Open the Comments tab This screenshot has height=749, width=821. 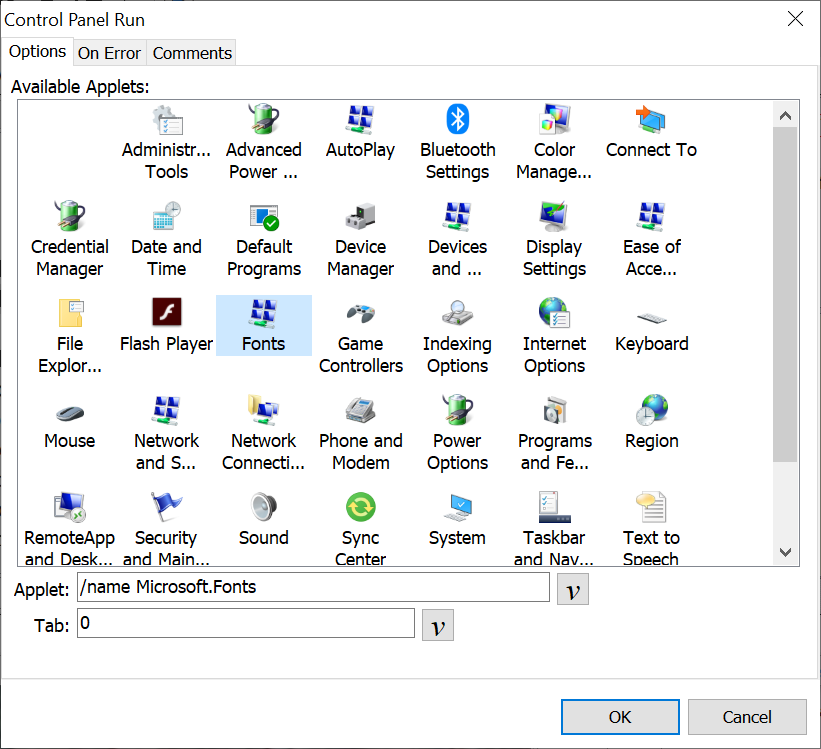(192, 53)
